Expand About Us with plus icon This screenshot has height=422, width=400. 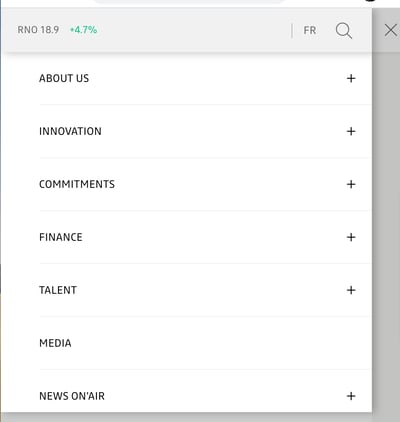351,78
